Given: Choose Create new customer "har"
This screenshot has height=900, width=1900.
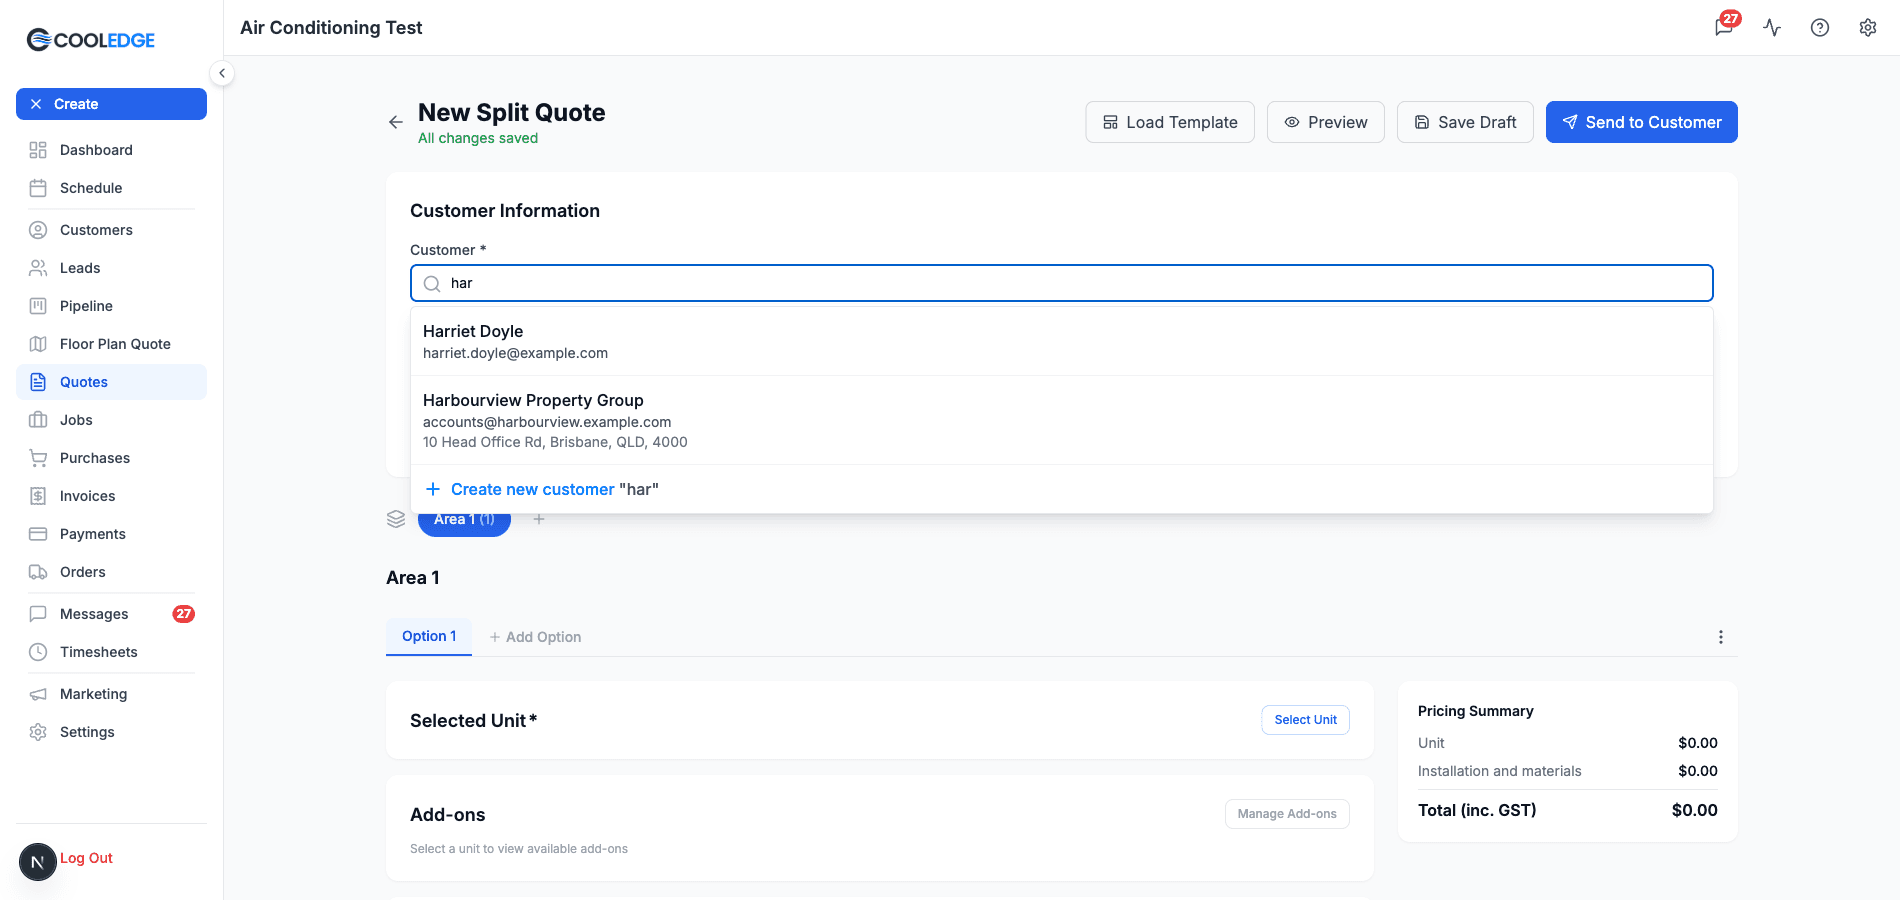Looking at the screenshot, I should (x=1062, y=489).
